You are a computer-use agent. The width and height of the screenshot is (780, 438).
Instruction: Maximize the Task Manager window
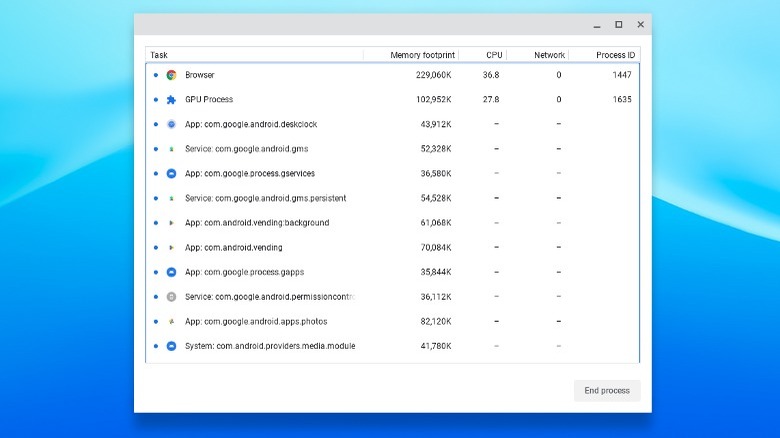tap(618, 24)
